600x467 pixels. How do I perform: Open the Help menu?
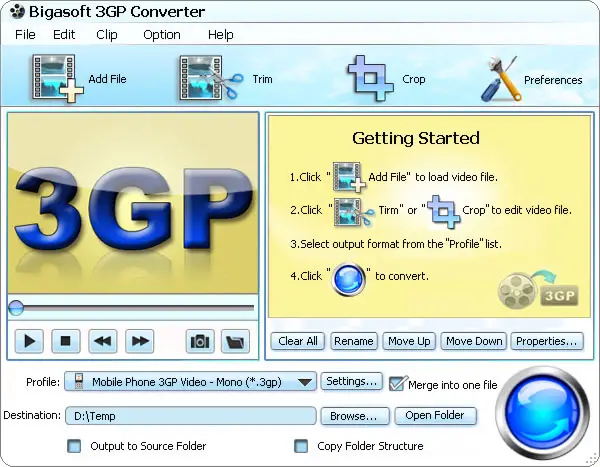coord(221,35)
